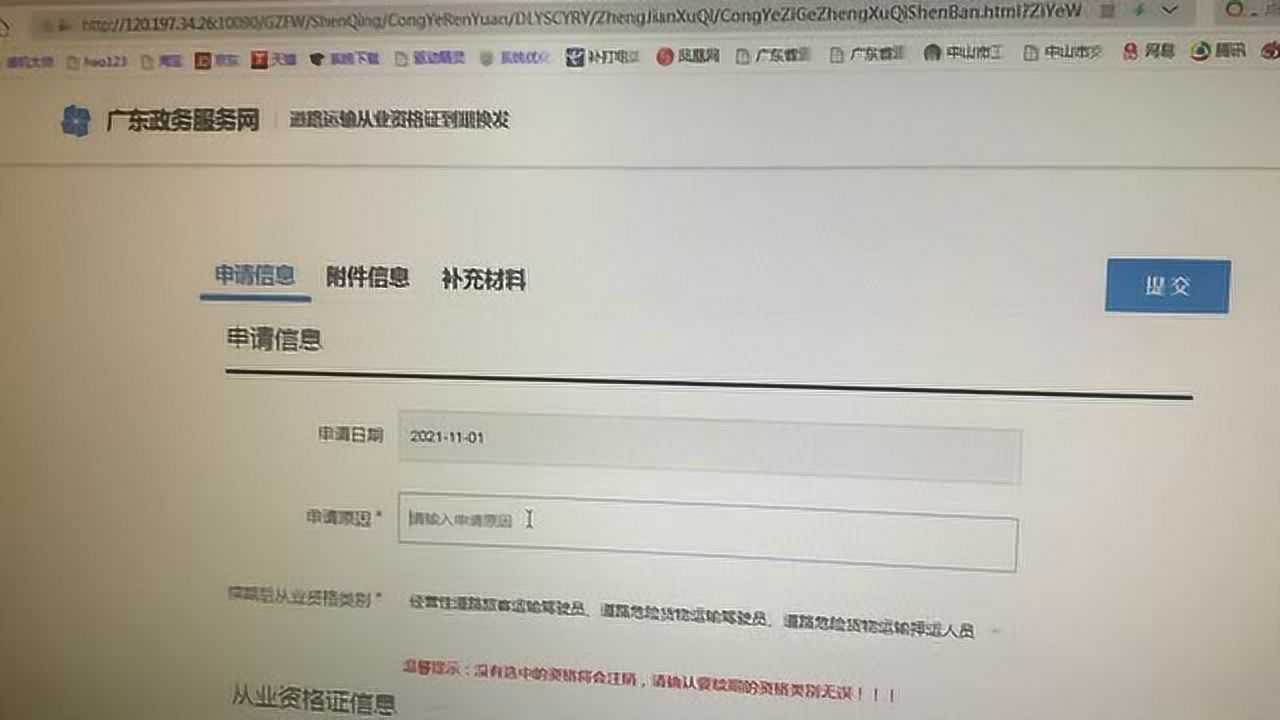Viewport: 1280px width, 720px height.
Task: Open the 京东 bookmark
Action: pos(217,60)
